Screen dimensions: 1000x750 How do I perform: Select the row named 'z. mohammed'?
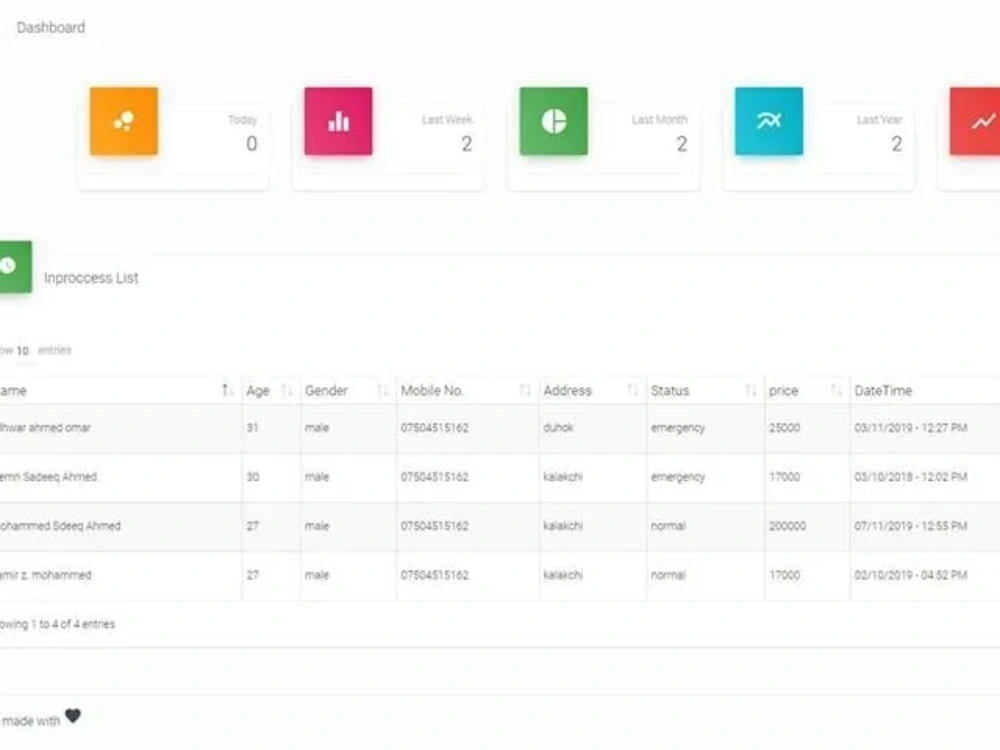500,575
